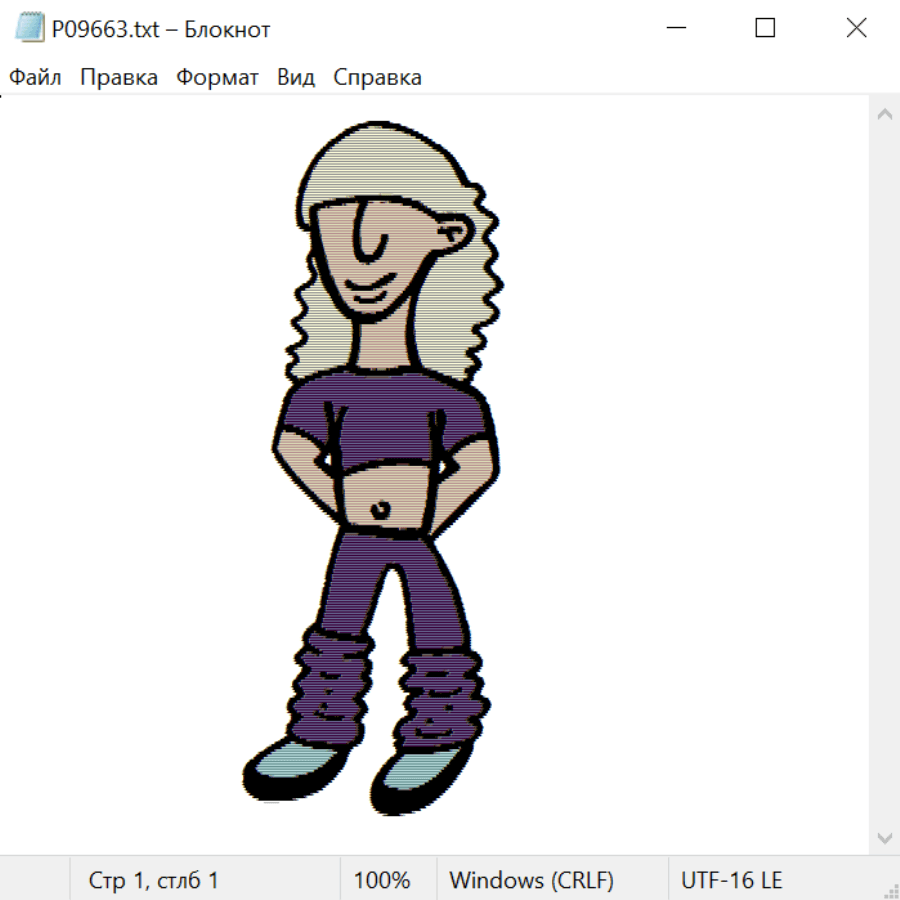Click the P09663.txt – Блокнот title text
Image resolution: width=900 pixels, height=900 pixels.
click(161, 30)
